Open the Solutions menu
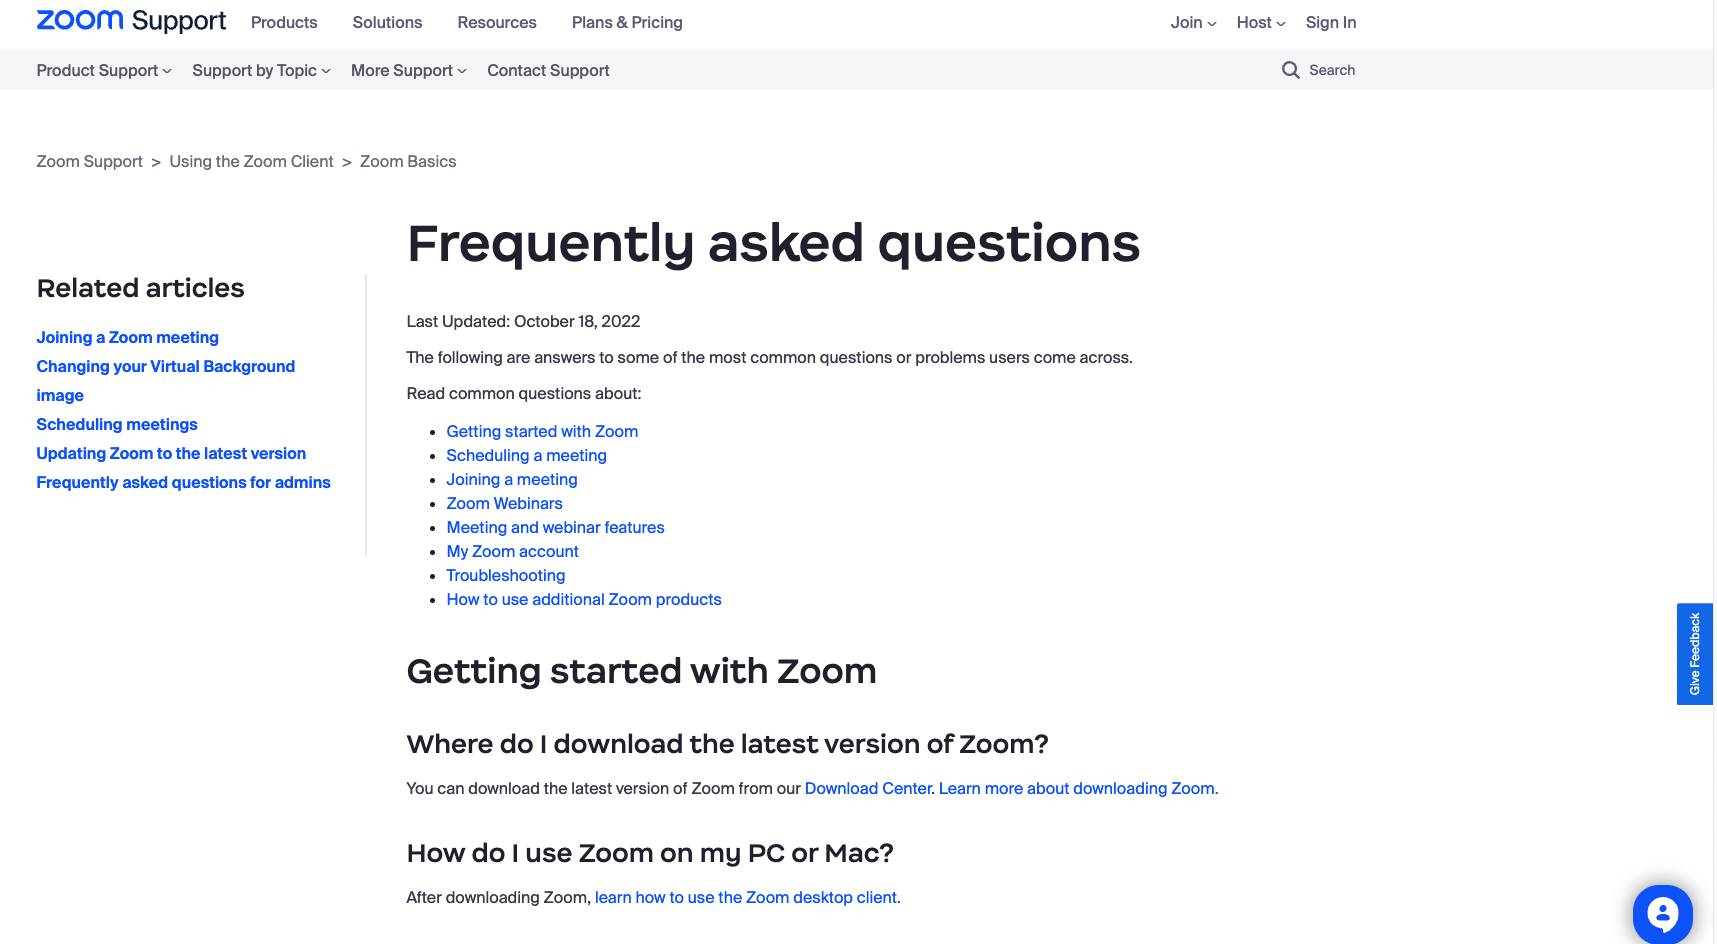The width and height of the screenshot is (1717, 944). (x=387, y=22)
